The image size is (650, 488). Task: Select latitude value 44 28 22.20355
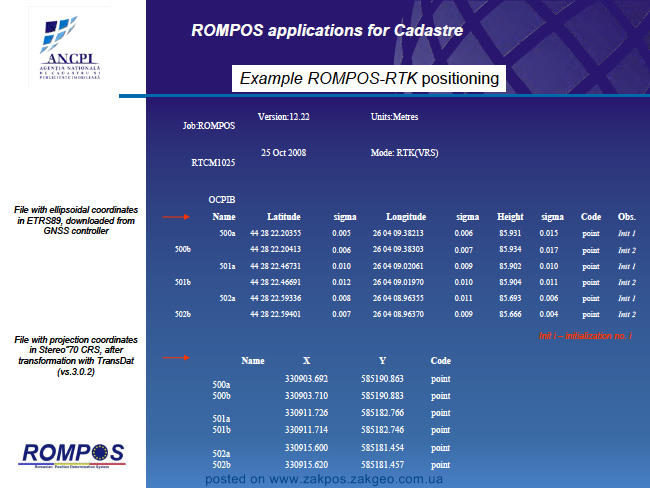coord(275,233)
